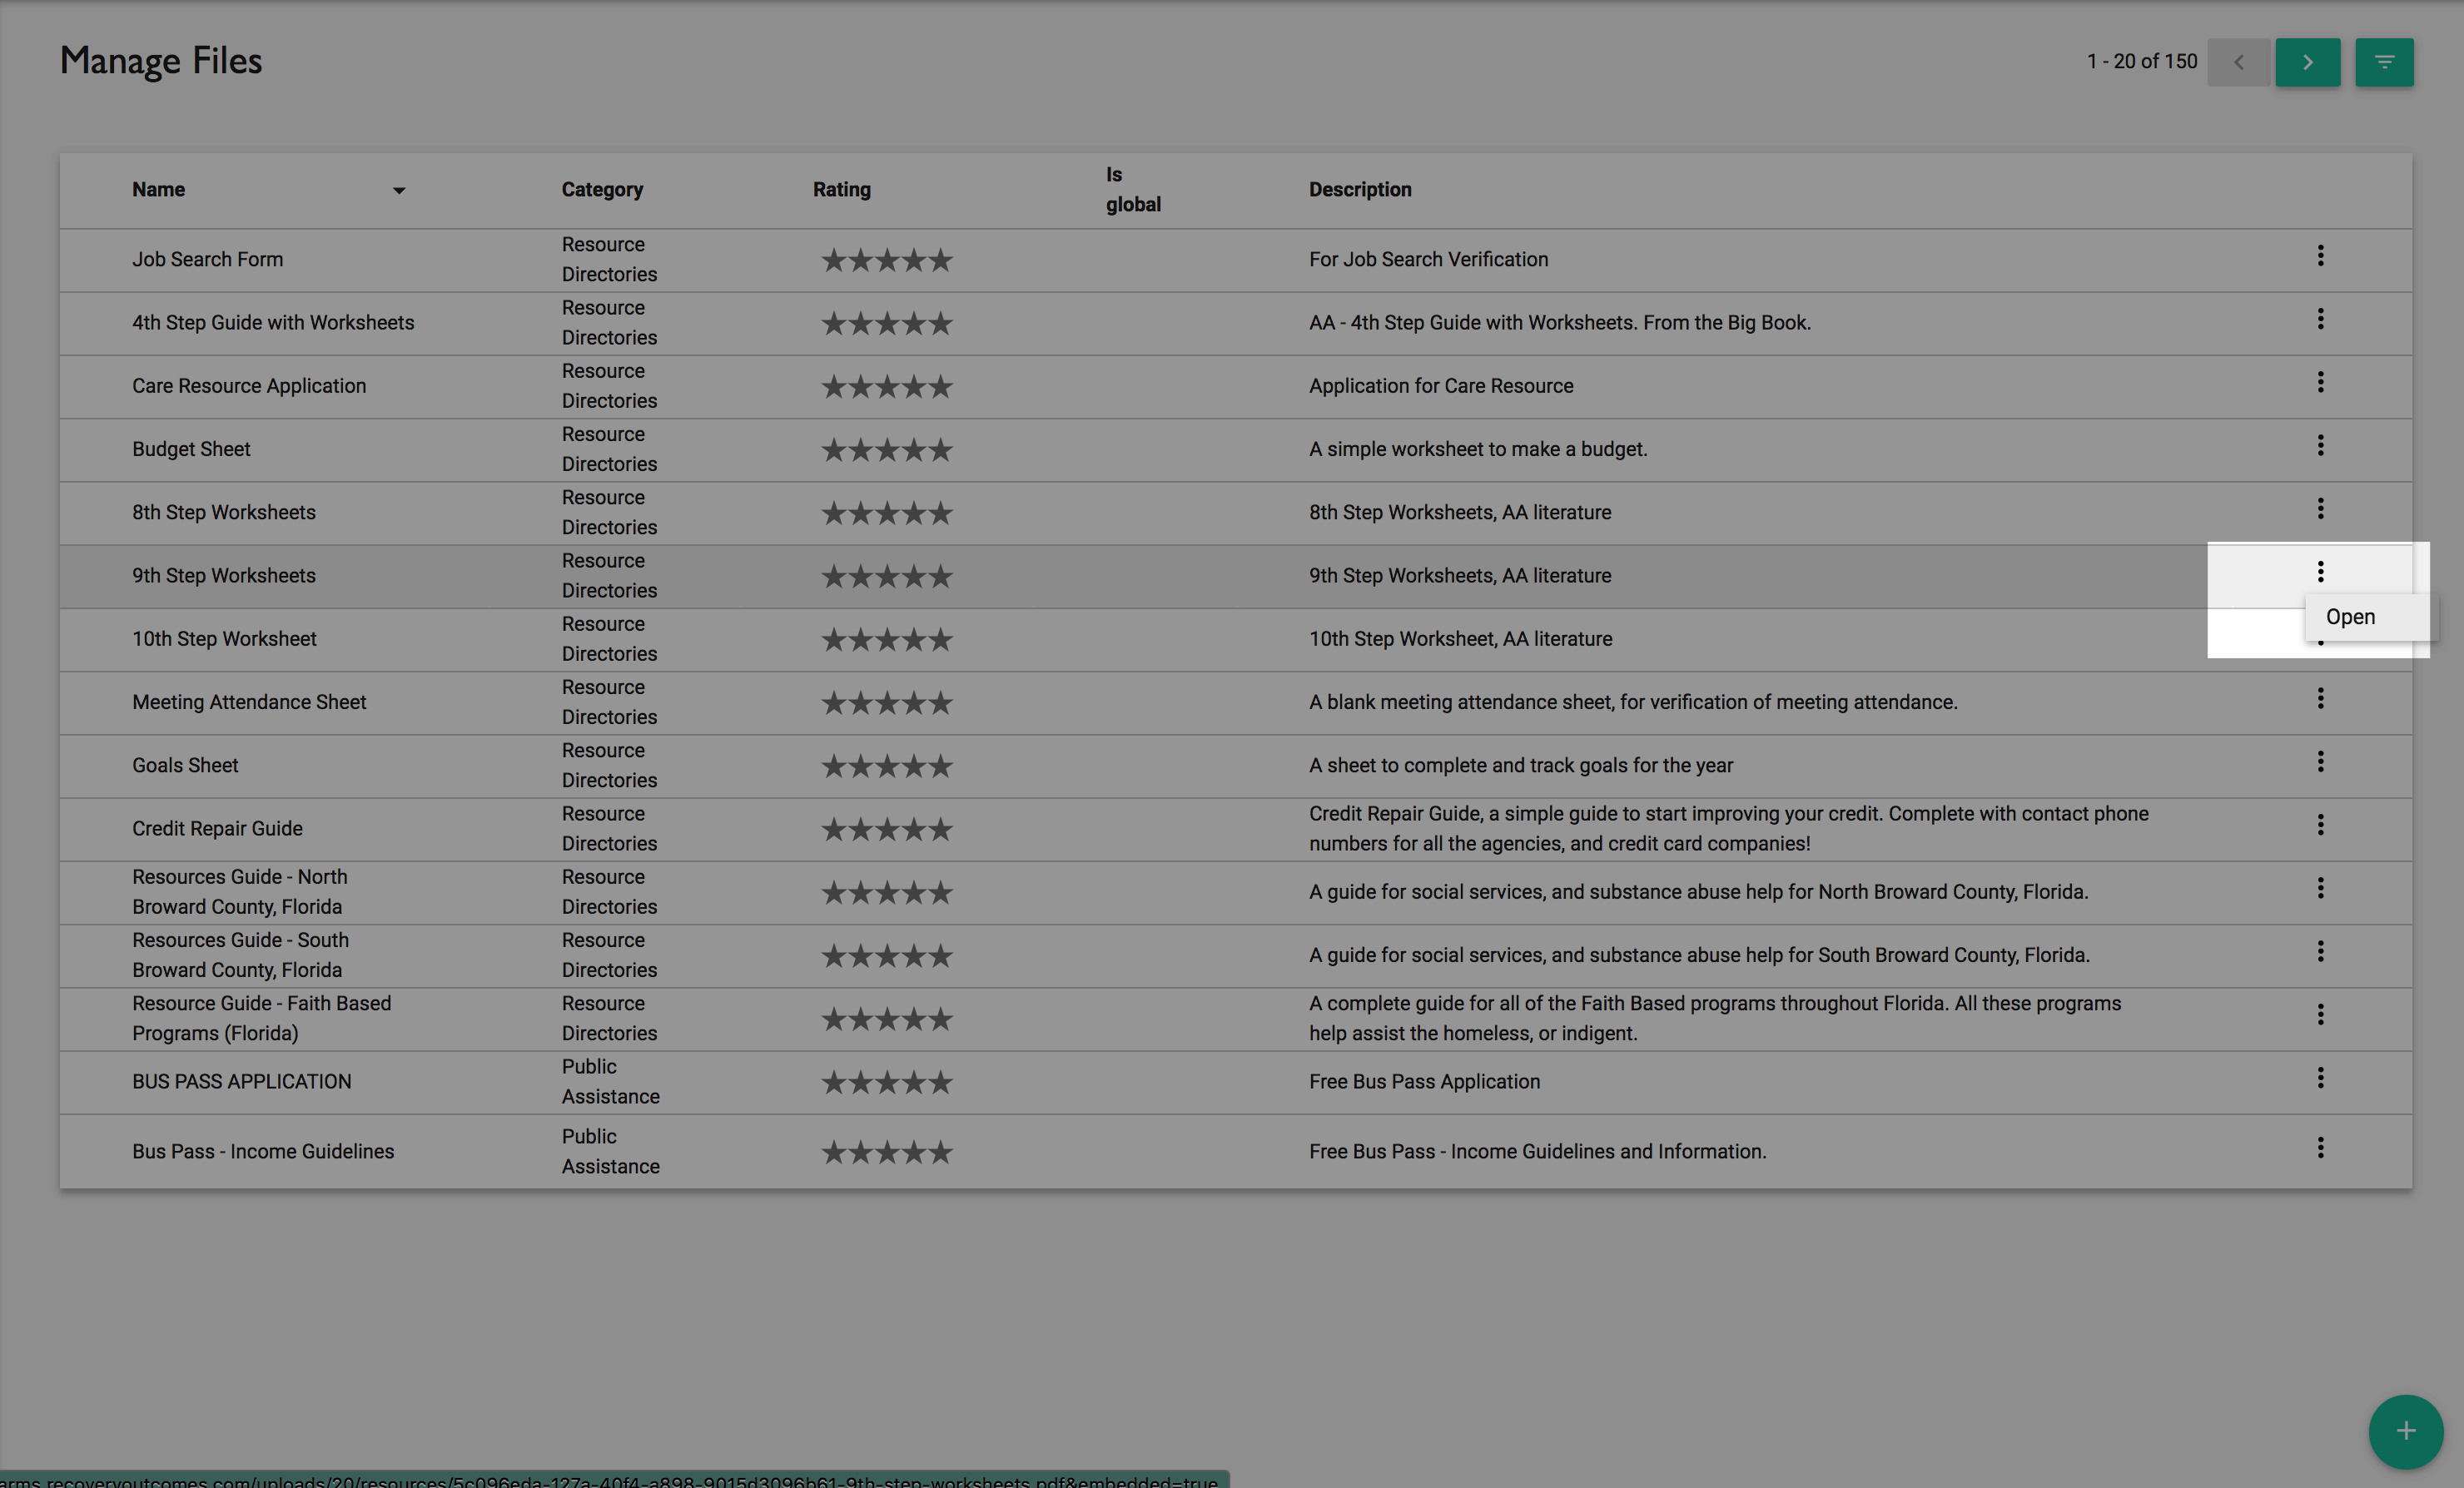Open the more options for Budget Sheet row

[x=2320, y=446]
